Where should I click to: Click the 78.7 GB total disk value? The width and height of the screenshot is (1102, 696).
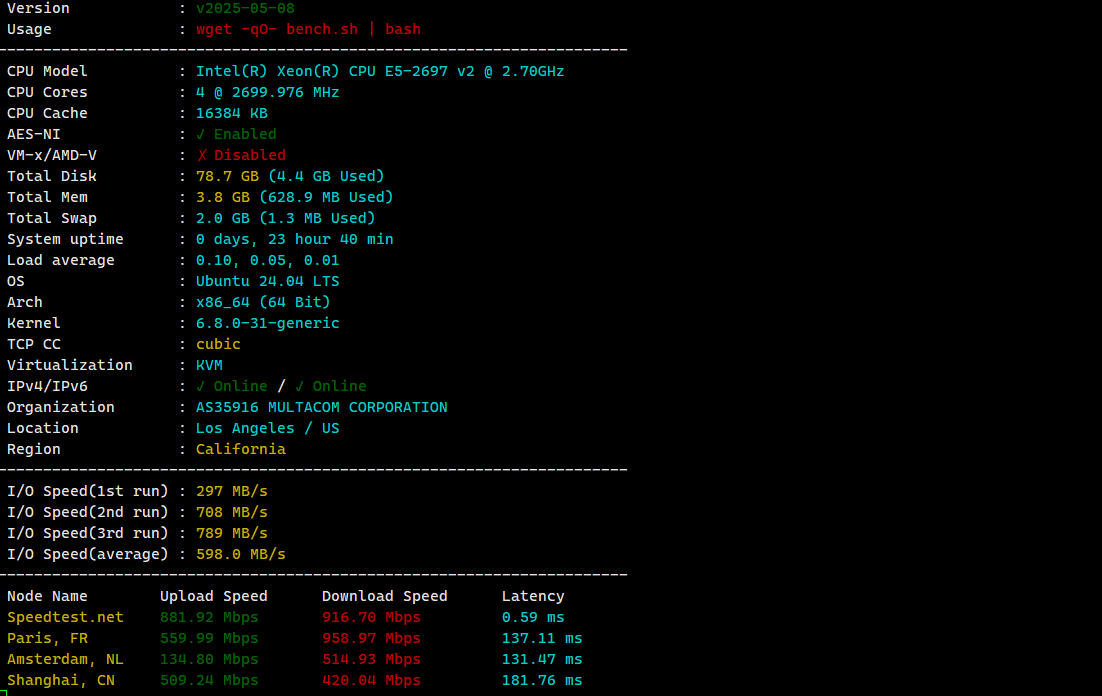tap(222, 176)
